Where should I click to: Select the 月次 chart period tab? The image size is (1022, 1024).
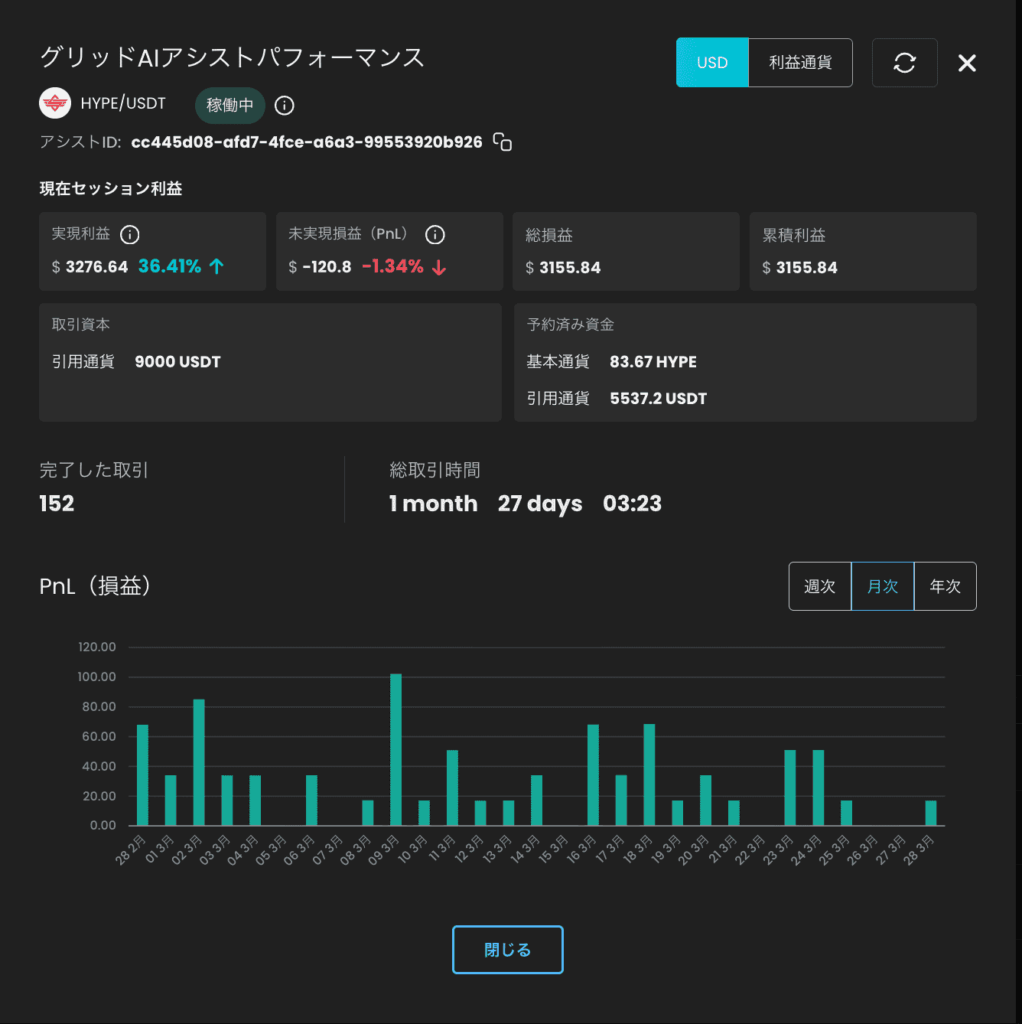tap(882, 586)
